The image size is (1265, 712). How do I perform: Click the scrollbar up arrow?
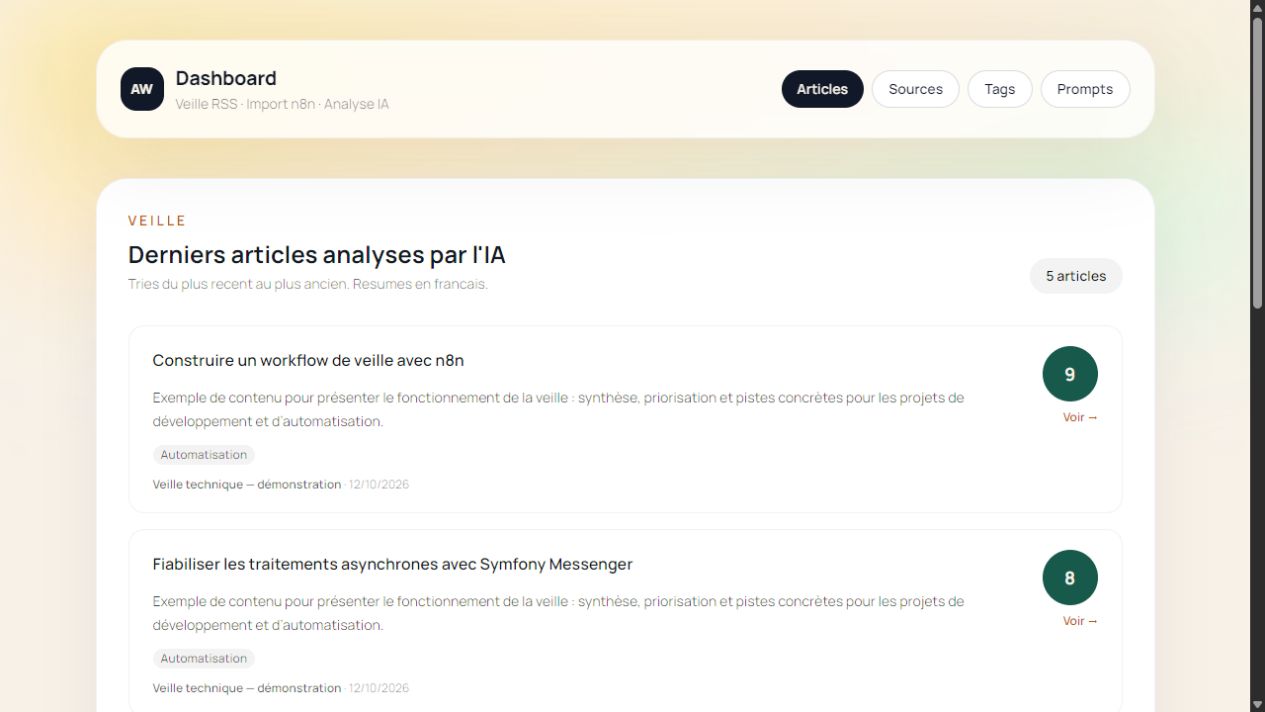click(1257, 7)
